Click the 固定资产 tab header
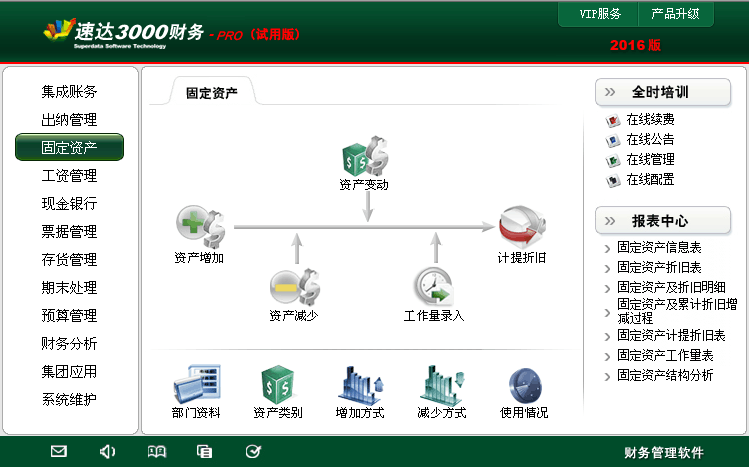 [x=212, y=92]
